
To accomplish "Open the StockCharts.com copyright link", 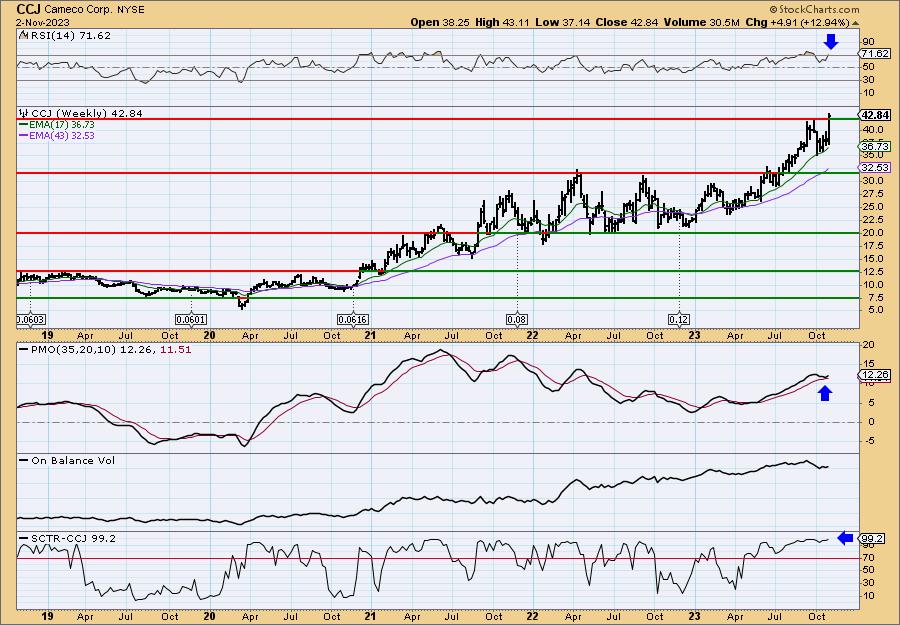I will coord(814,9).
